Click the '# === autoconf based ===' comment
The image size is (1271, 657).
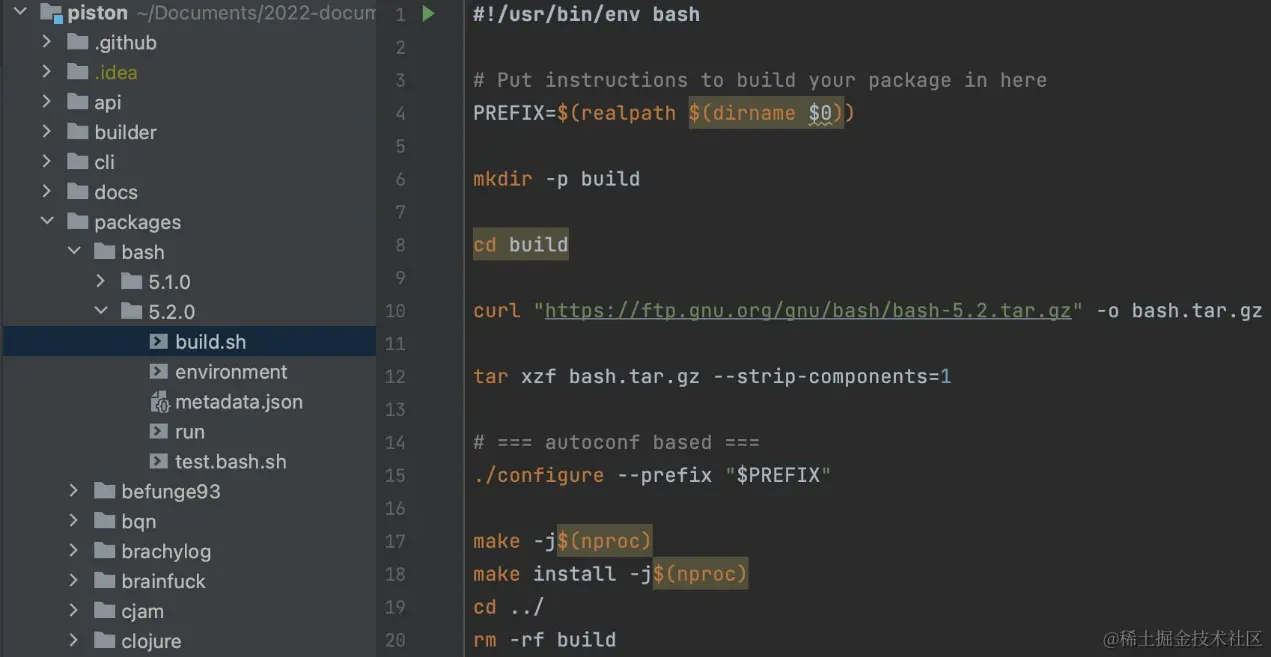(x=617, y=442)
